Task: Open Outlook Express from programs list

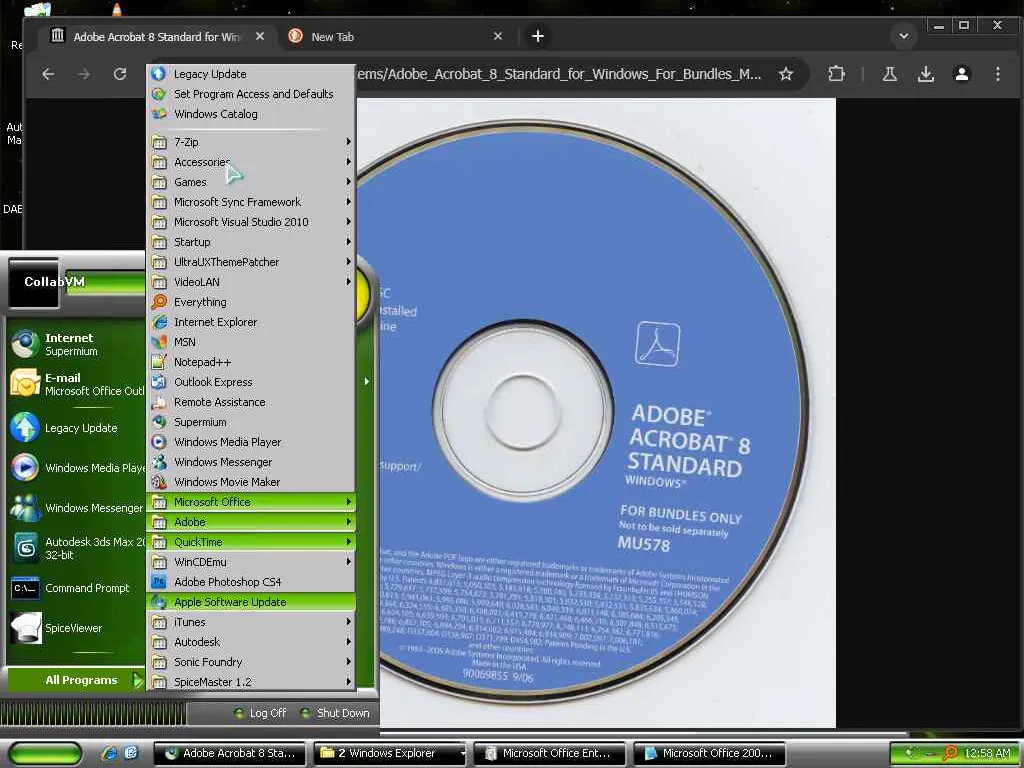Action: 251,382
